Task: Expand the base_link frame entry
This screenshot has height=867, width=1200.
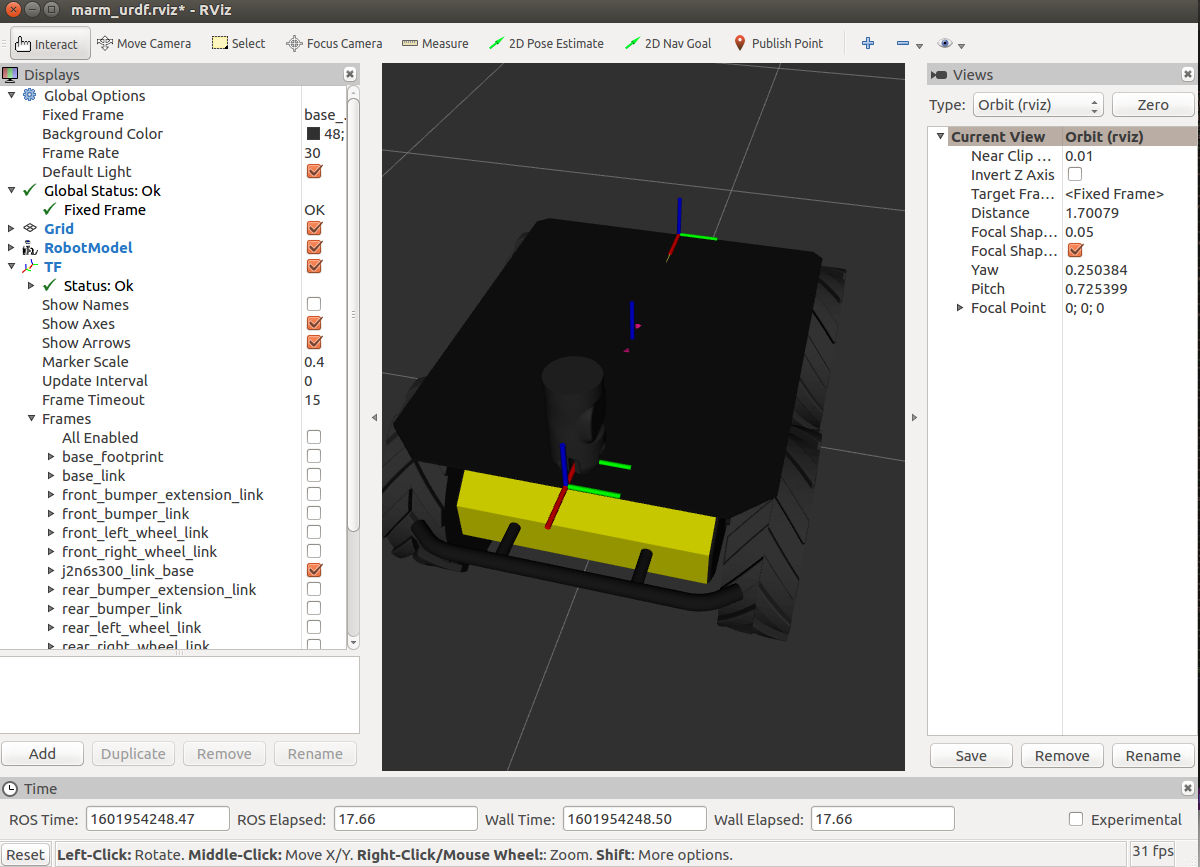Action: (51, 475)
